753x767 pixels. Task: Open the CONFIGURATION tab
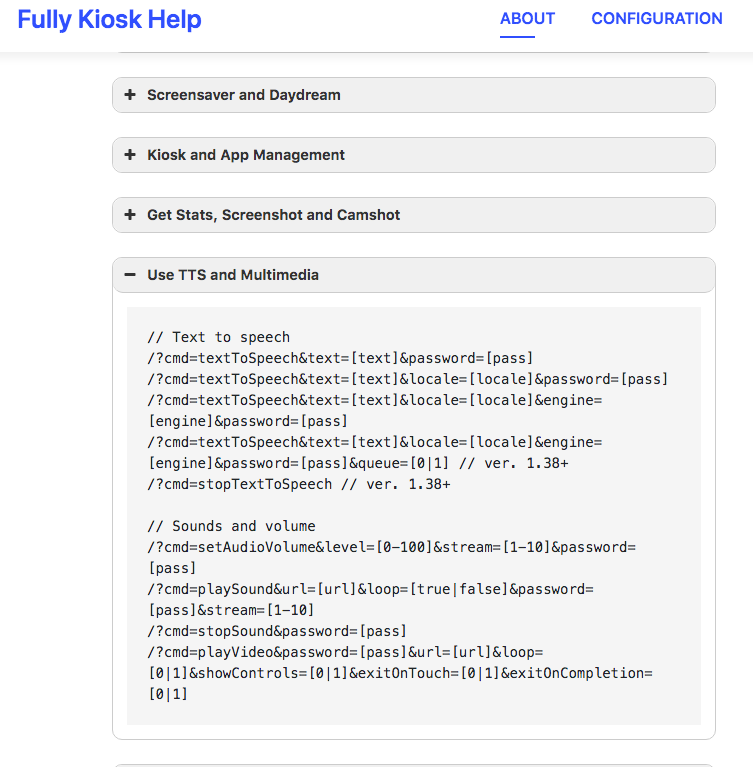657,19
